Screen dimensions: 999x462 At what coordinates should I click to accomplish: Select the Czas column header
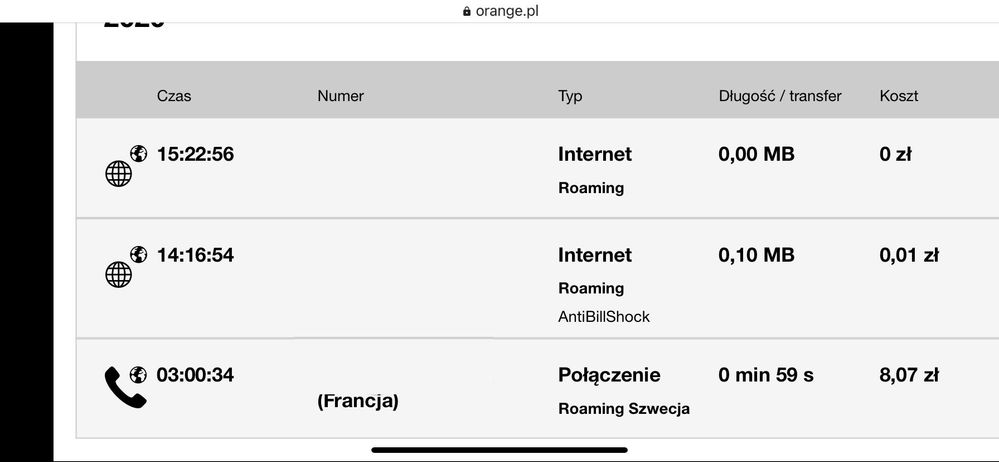coord(174,96)
